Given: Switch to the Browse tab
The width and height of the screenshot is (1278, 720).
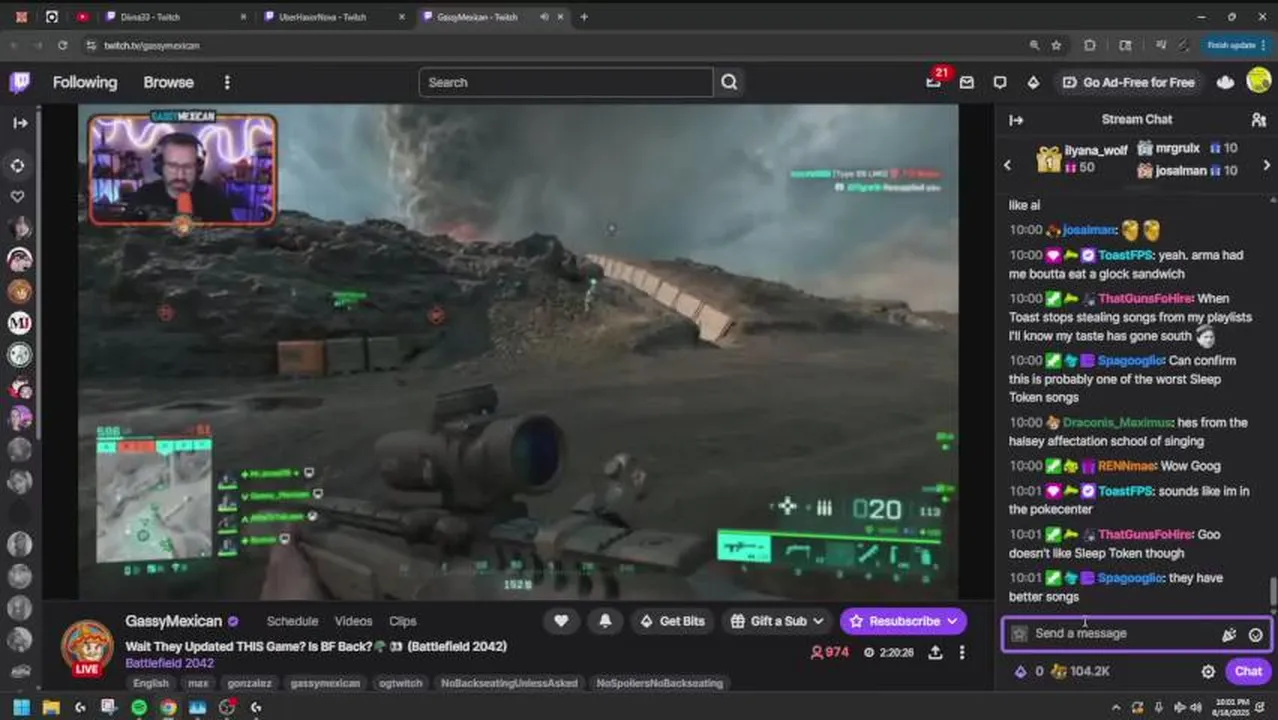Looking at the screenshot, I should tap(168, 82).
